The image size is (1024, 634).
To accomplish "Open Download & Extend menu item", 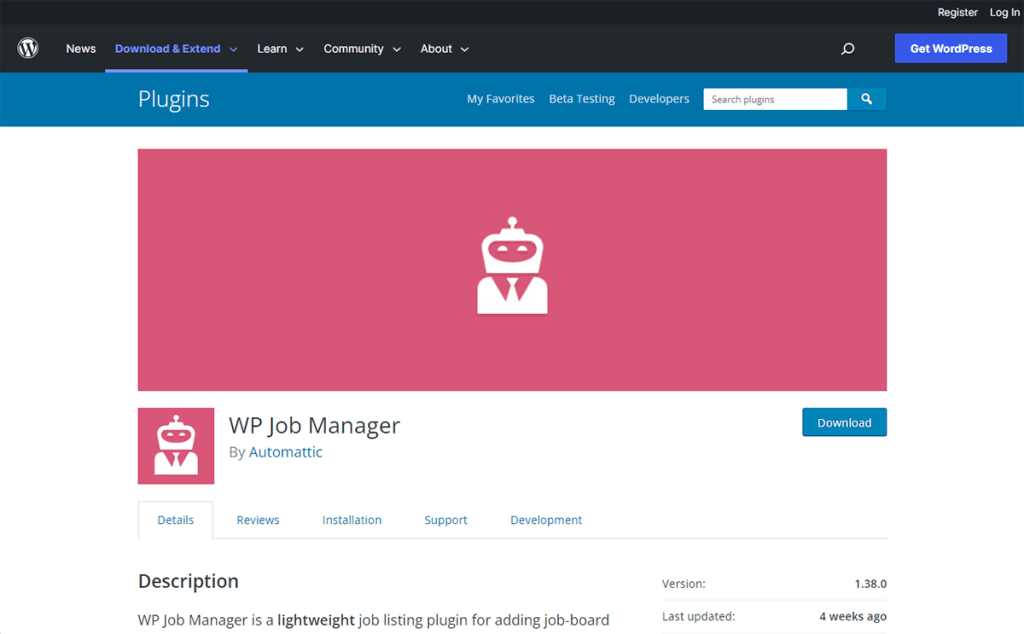I will [x=168, y=49].
